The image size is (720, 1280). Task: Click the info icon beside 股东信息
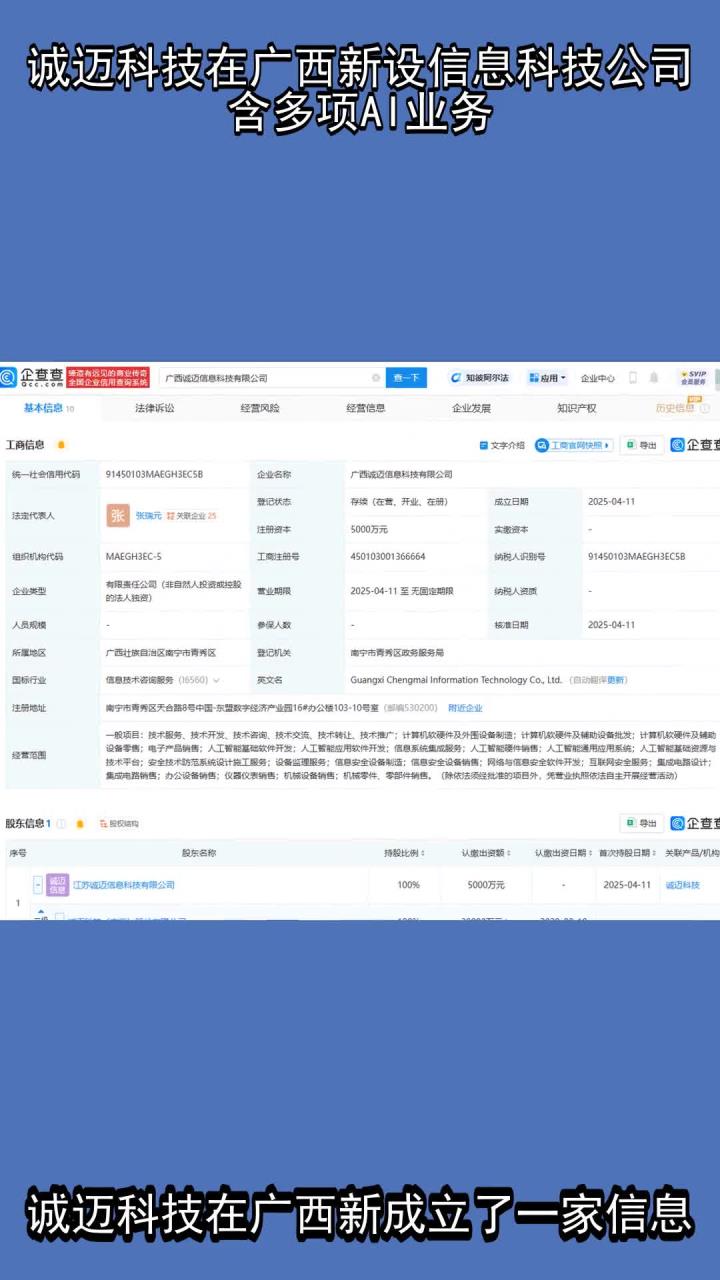pos(61,824)
